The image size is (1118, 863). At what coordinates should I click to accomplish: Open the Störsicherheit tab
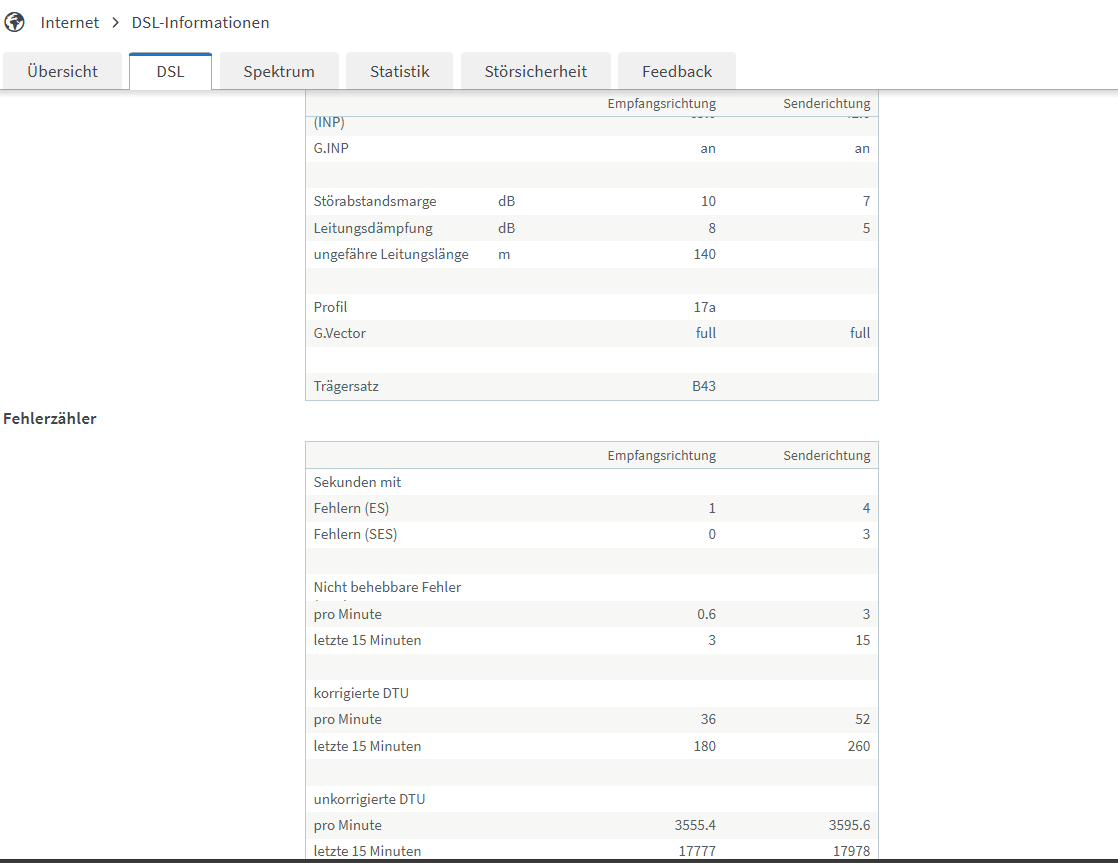(535, 71)
